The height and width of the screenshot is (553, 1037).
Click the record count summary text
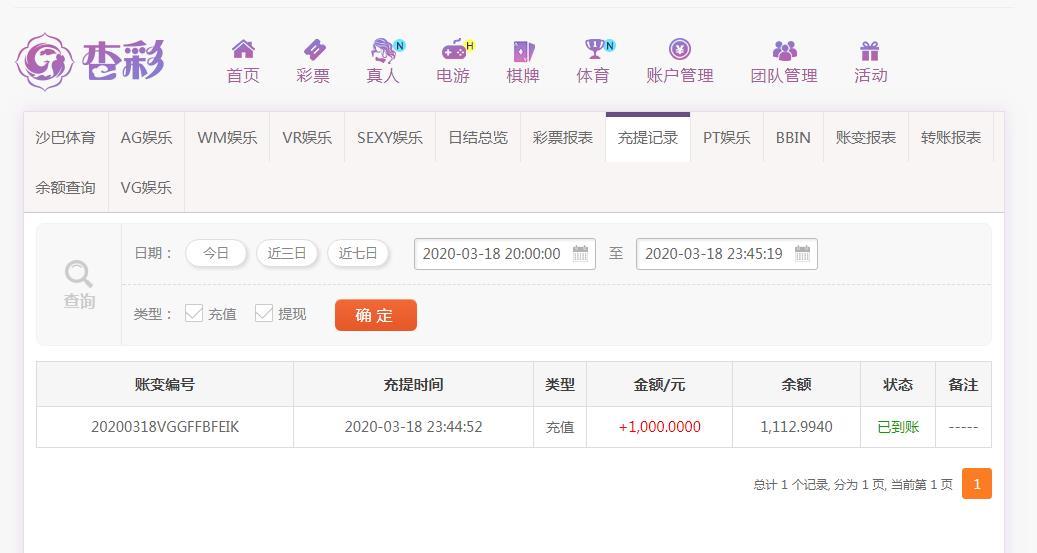(x=852, y=485)
